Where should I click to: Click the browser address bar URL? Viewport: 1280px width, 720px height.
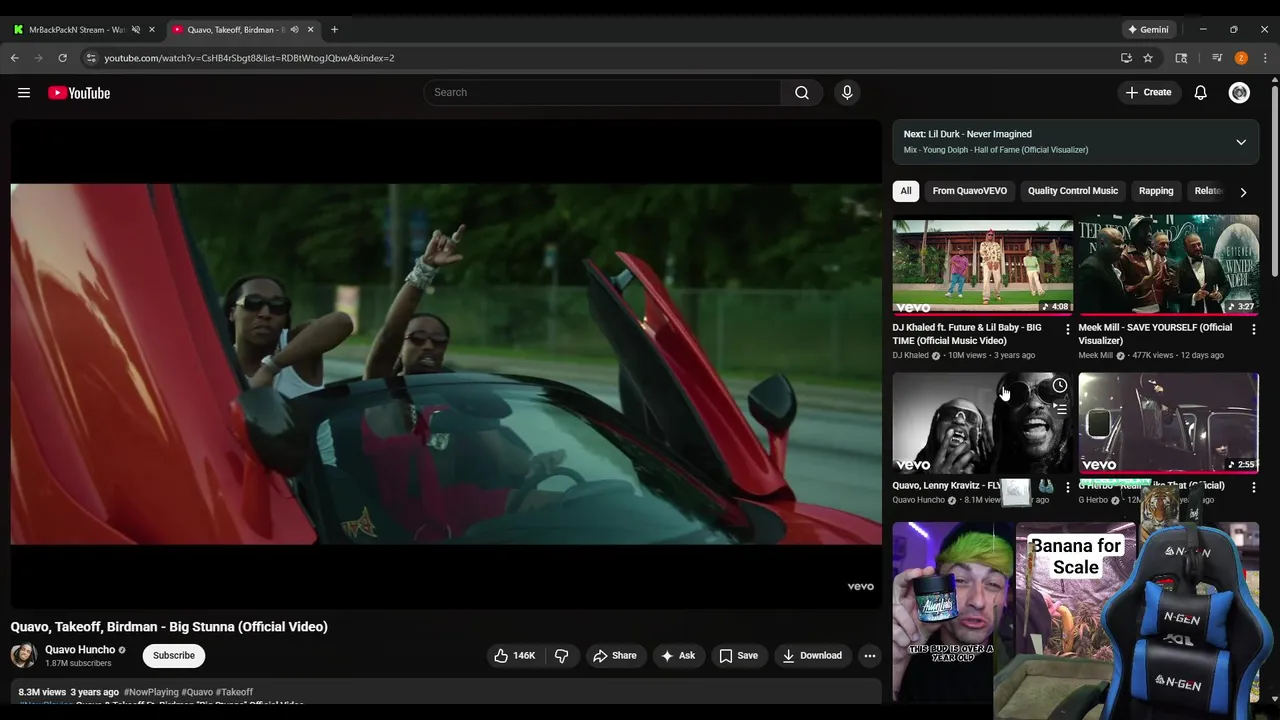(249, 58)
